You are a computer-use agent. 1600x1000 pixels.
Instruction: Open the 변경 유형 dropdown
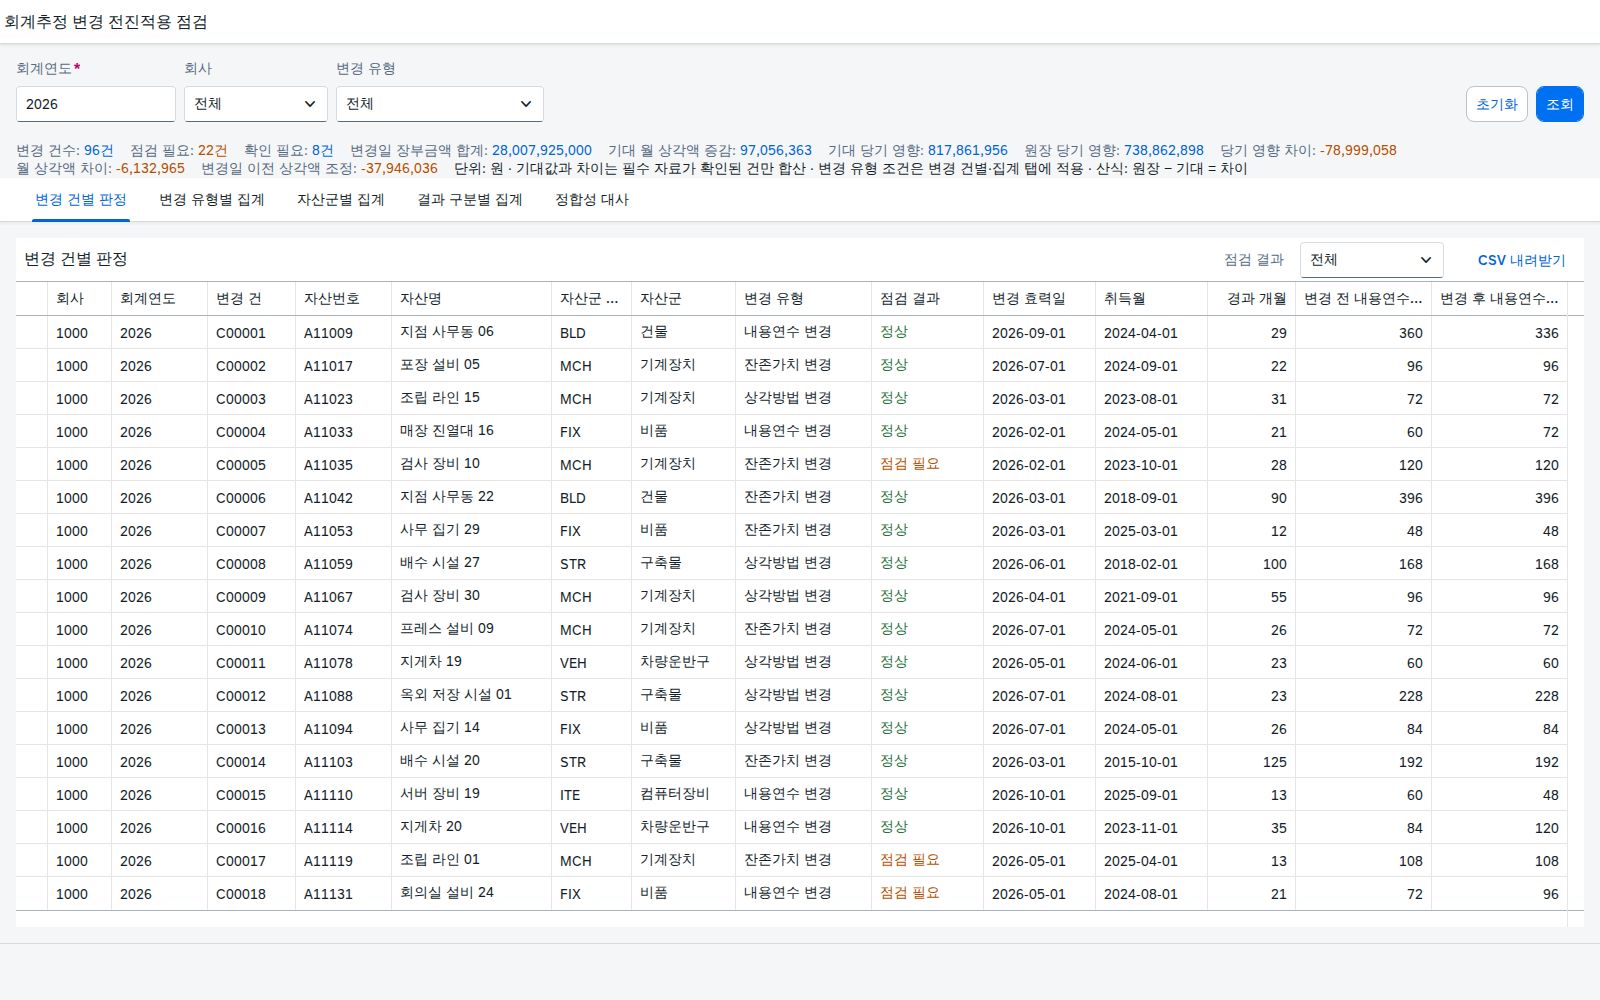coord(440,104)
